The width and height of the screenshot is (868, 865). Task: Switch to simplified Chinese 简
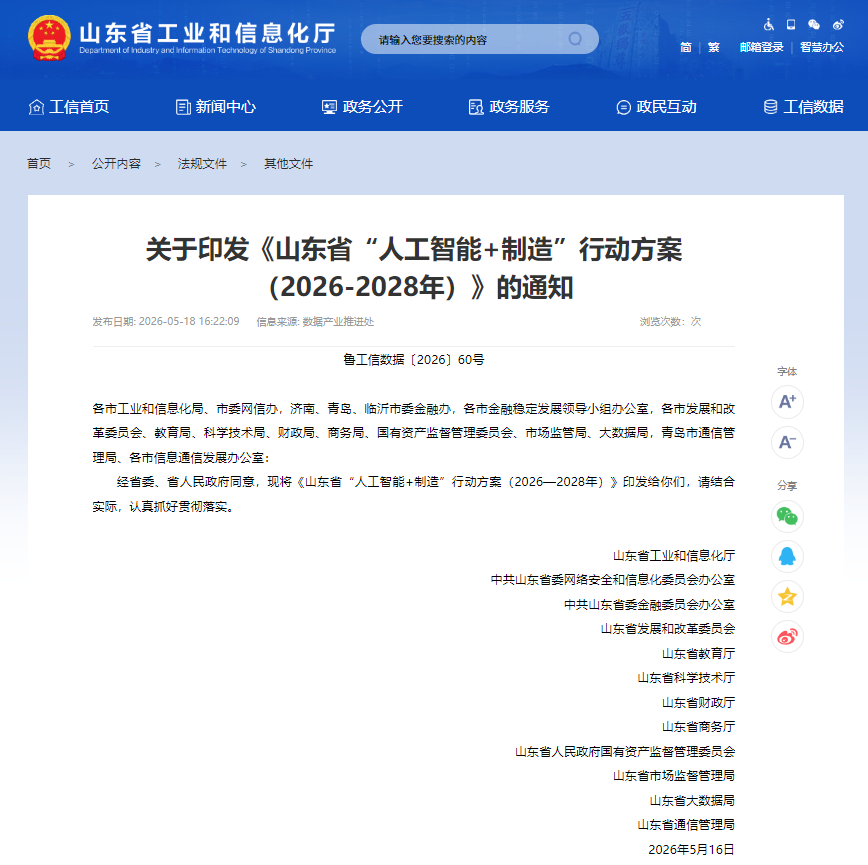pos(686,48)
